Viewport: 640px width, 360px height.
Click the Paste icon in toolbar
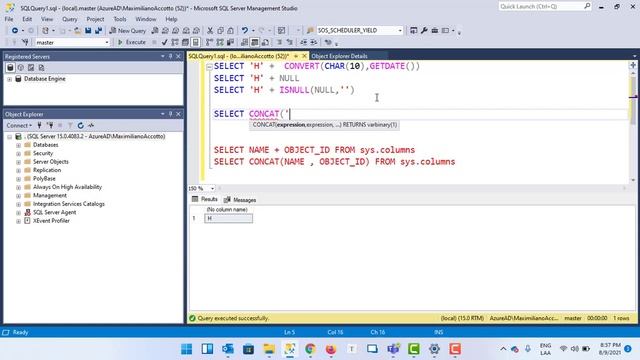[x=231, y=31]
